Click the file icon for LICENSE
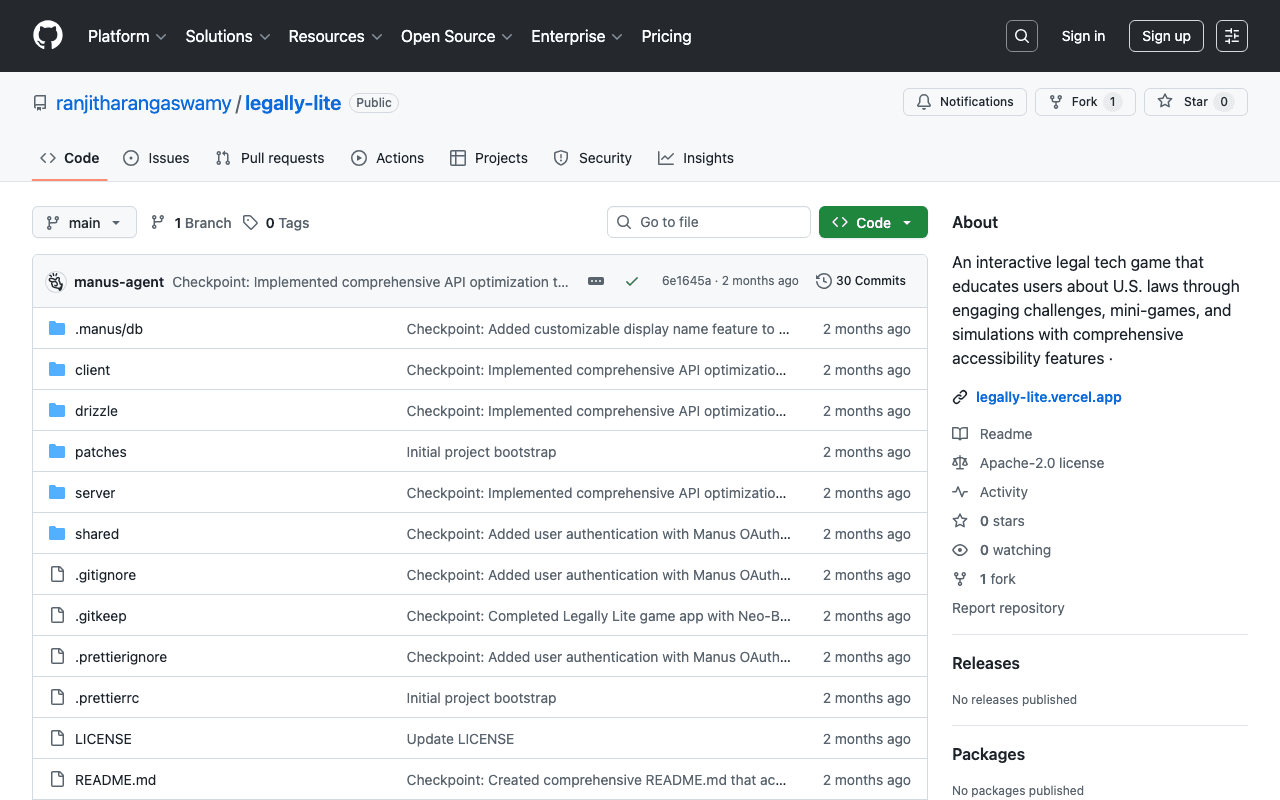 click(x=57, y=739)
